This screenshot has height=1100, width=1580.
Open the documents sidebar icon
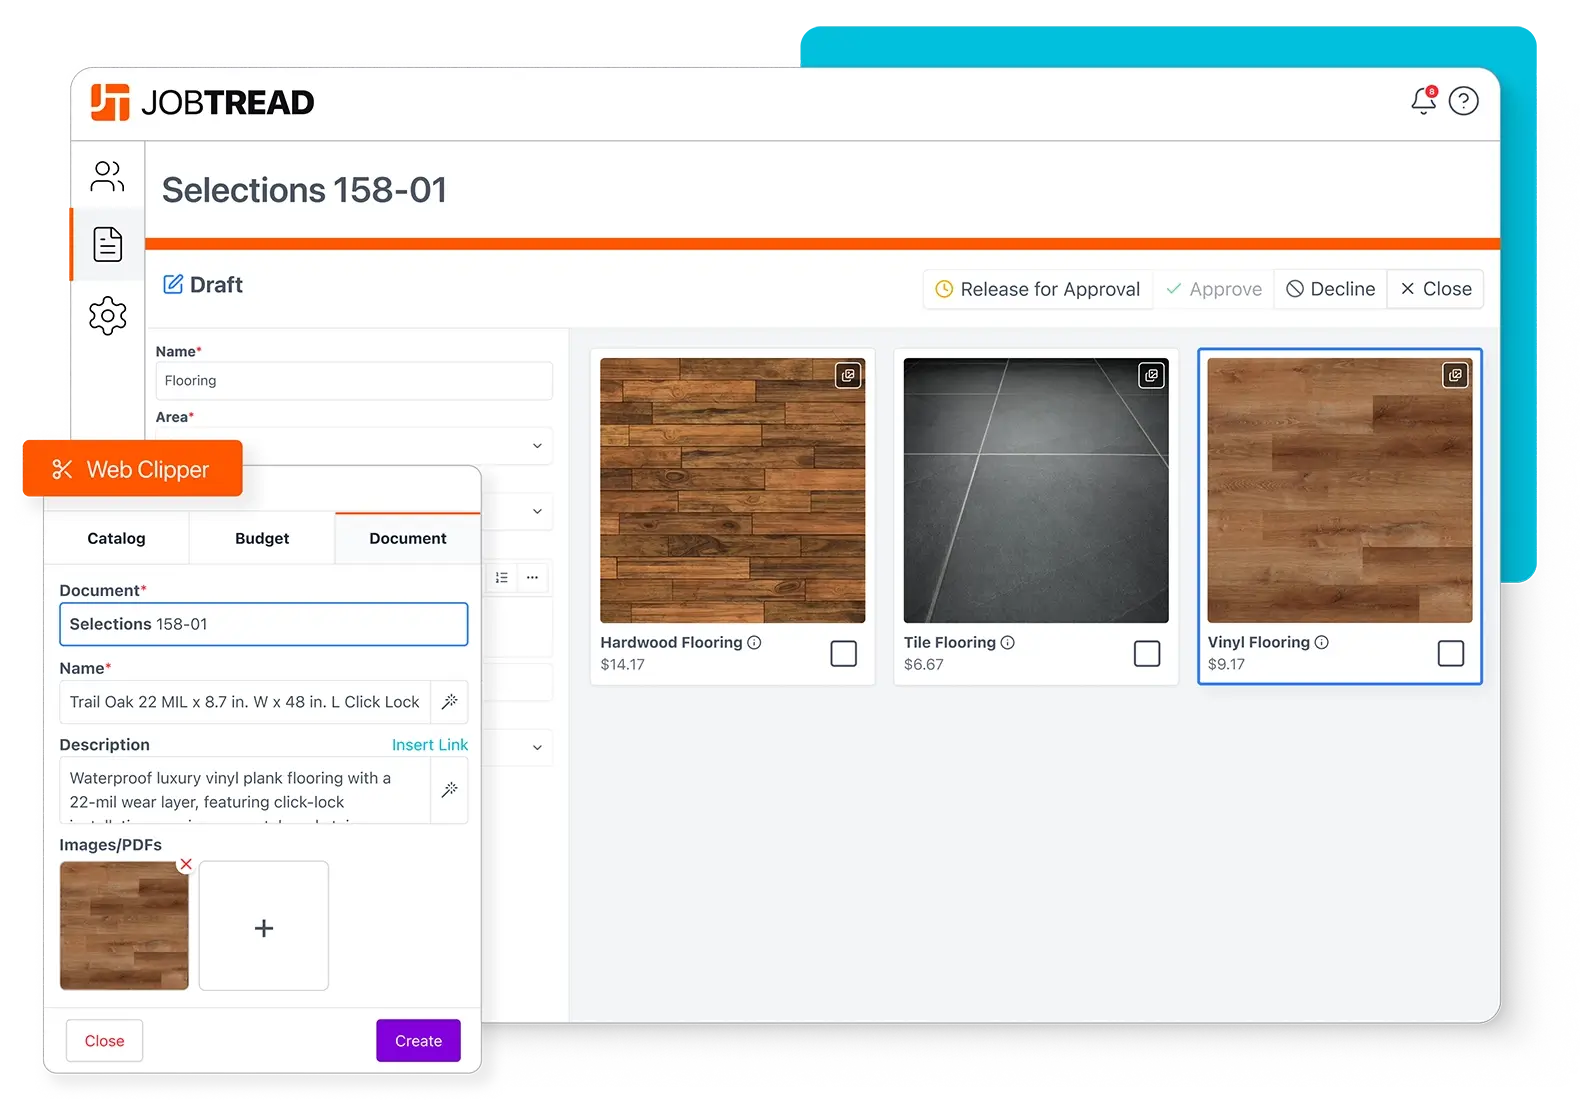(108, 244)
